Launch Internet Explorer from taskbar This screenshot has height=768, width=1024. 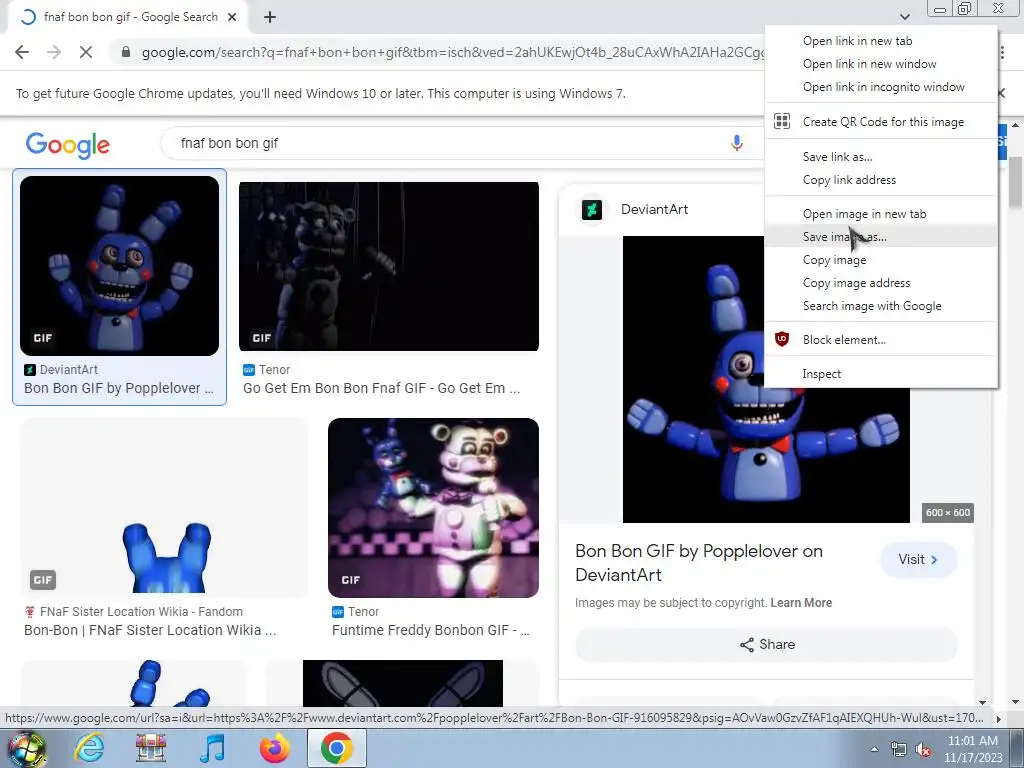click(89, 748)
